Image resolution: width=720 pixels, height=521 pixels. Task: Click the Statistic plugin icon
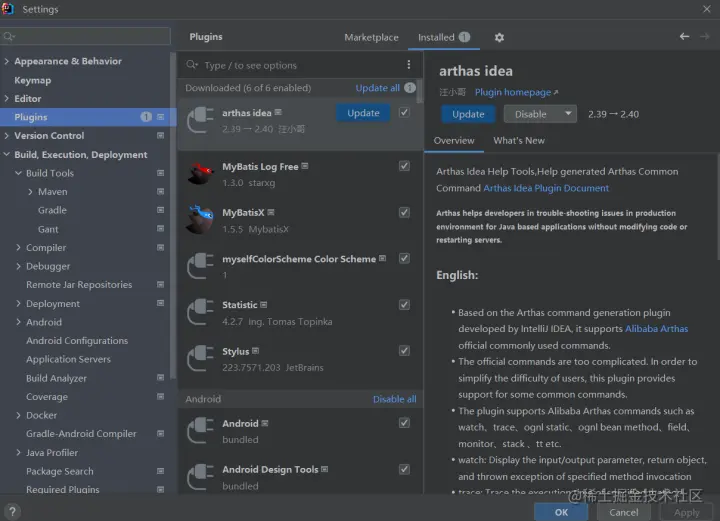pyautogui.click(x=200, y=312)
